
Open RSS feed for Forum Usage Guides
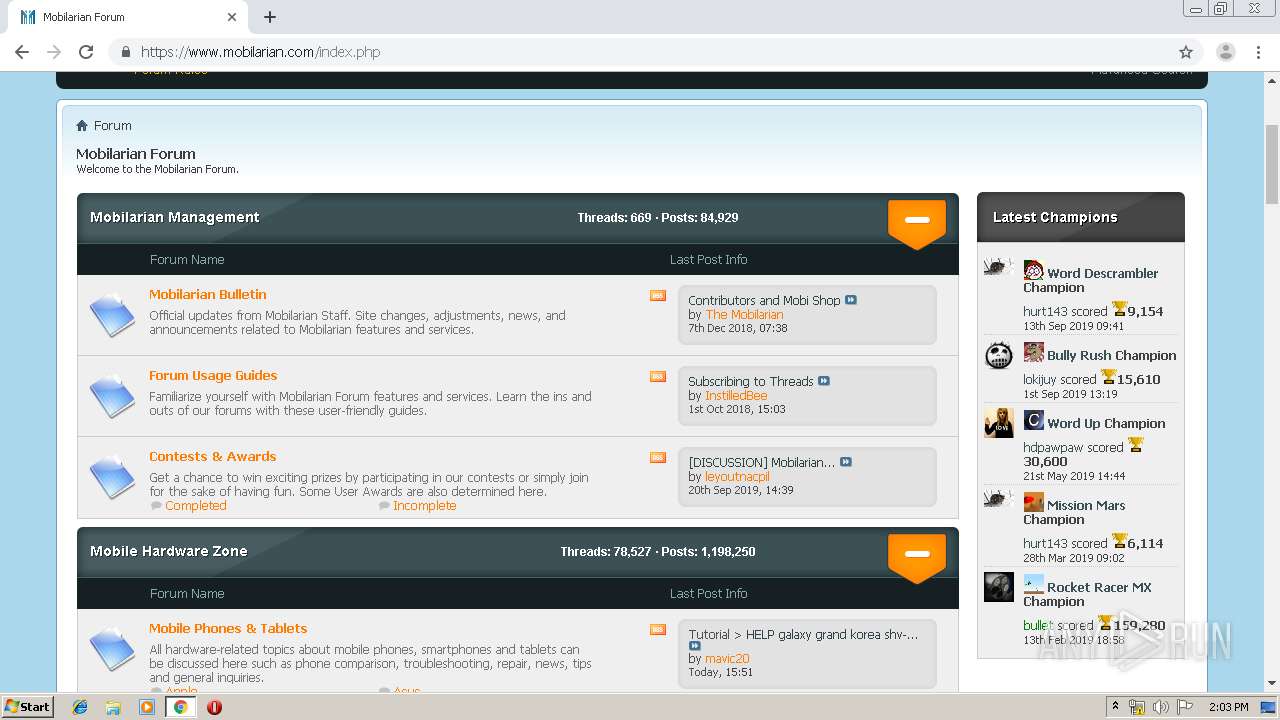click(658, 376)
